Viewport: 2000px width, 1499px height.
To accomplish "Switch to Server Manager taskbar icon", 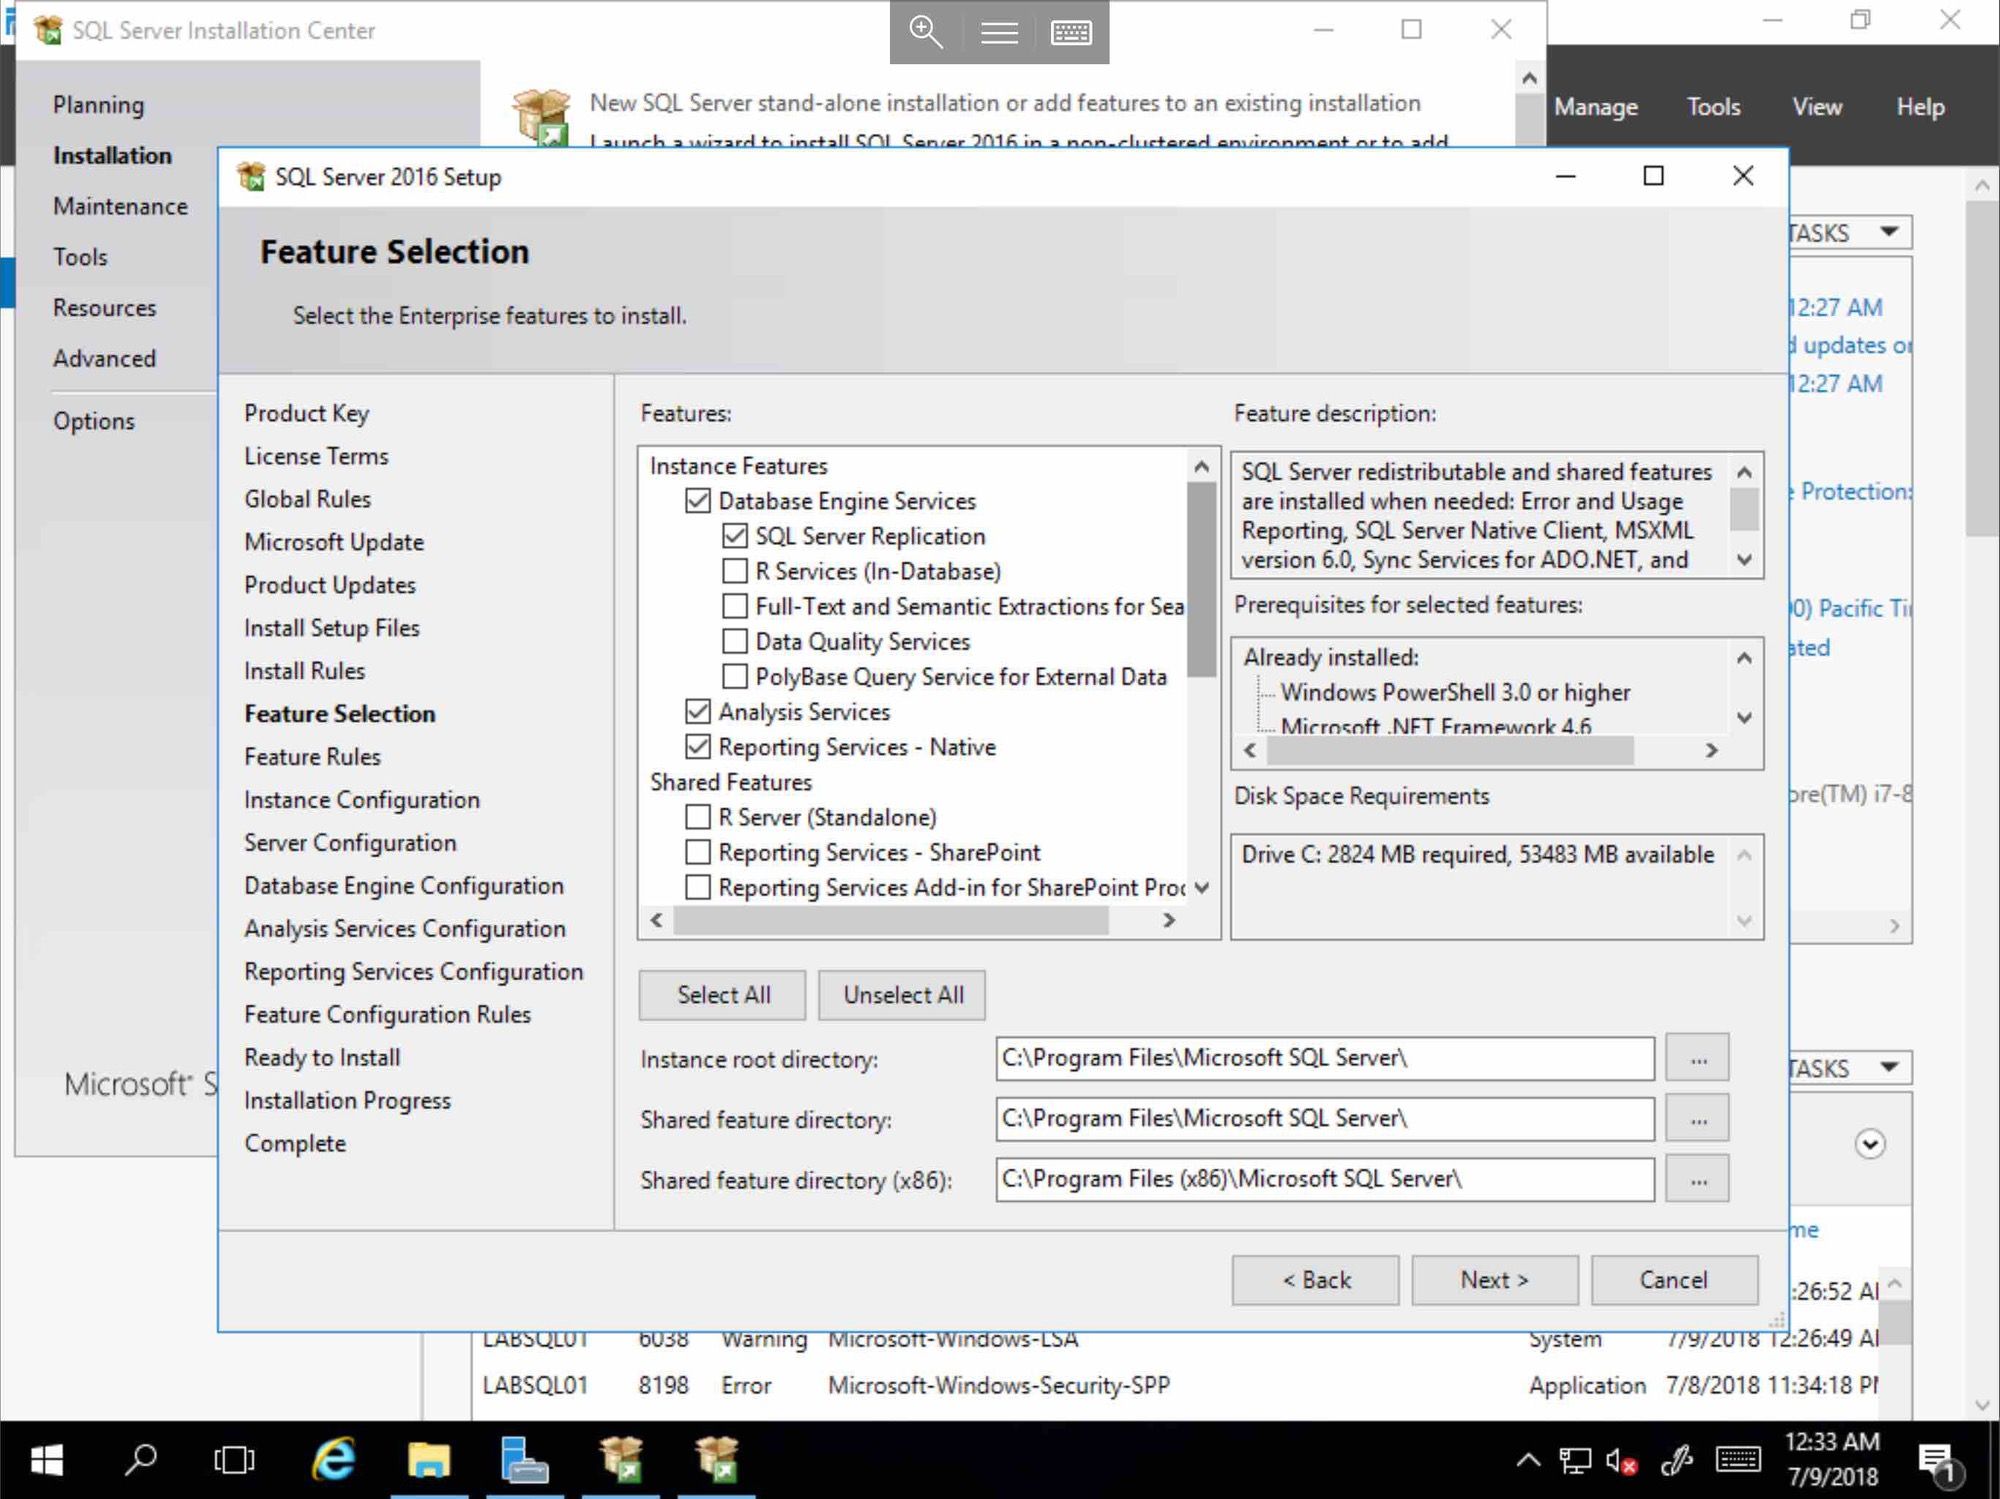I will (524, 1460).
